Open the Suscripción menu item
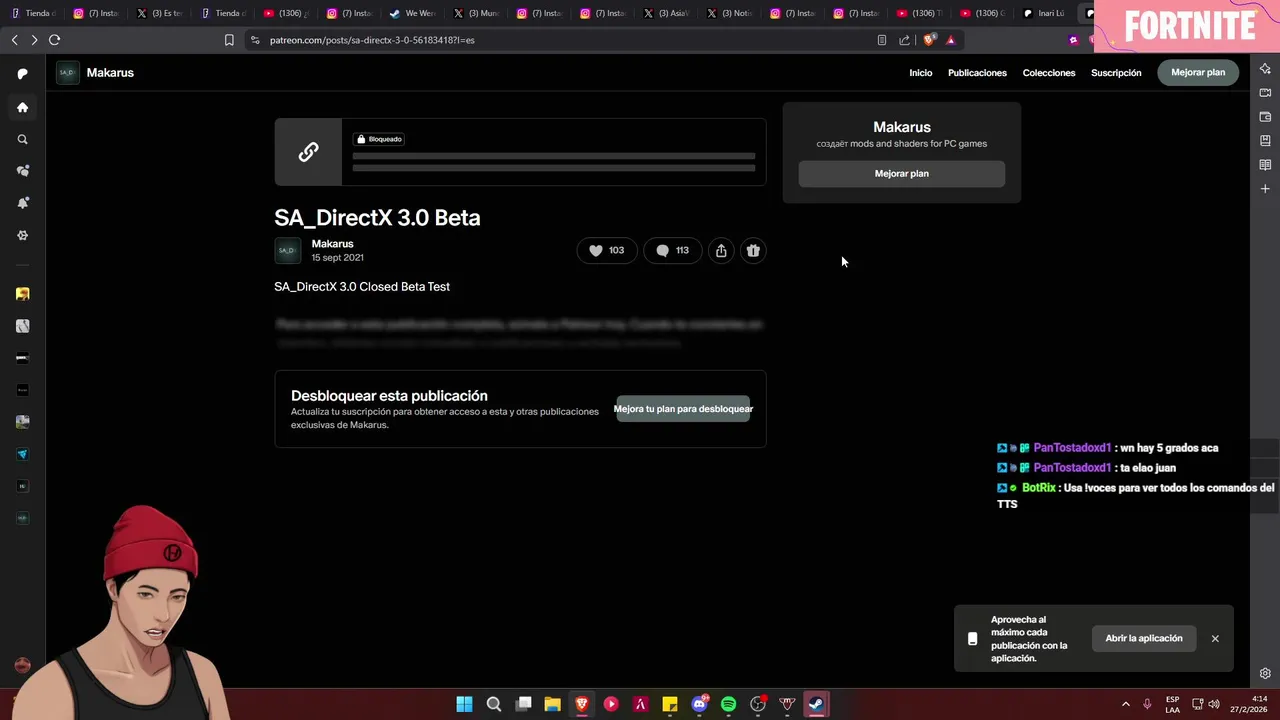 (x=1116, y=73)
